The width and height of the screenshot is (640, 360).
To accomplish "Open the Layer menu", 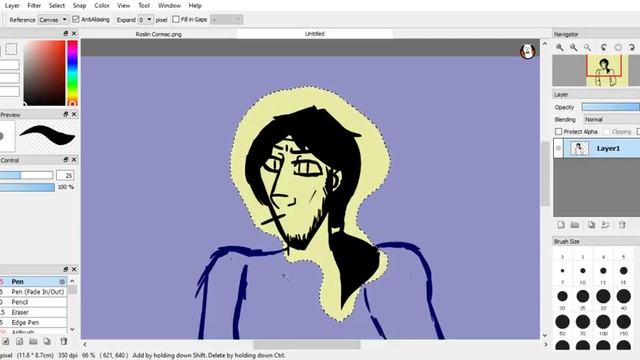I will click(x=12, y=6).
